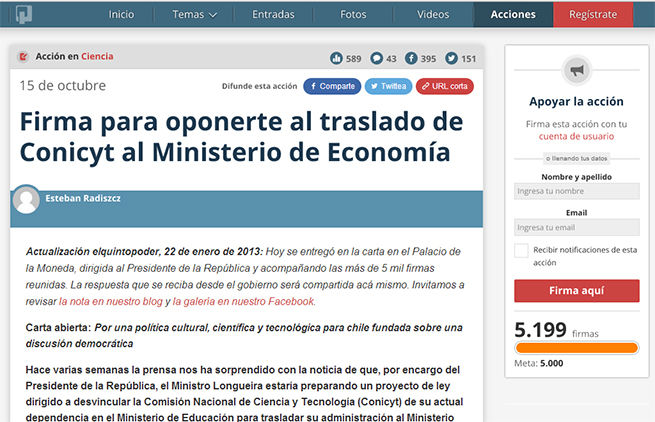
Task: Click the 'Meta: 5.000' goal text
Action: 539,363
